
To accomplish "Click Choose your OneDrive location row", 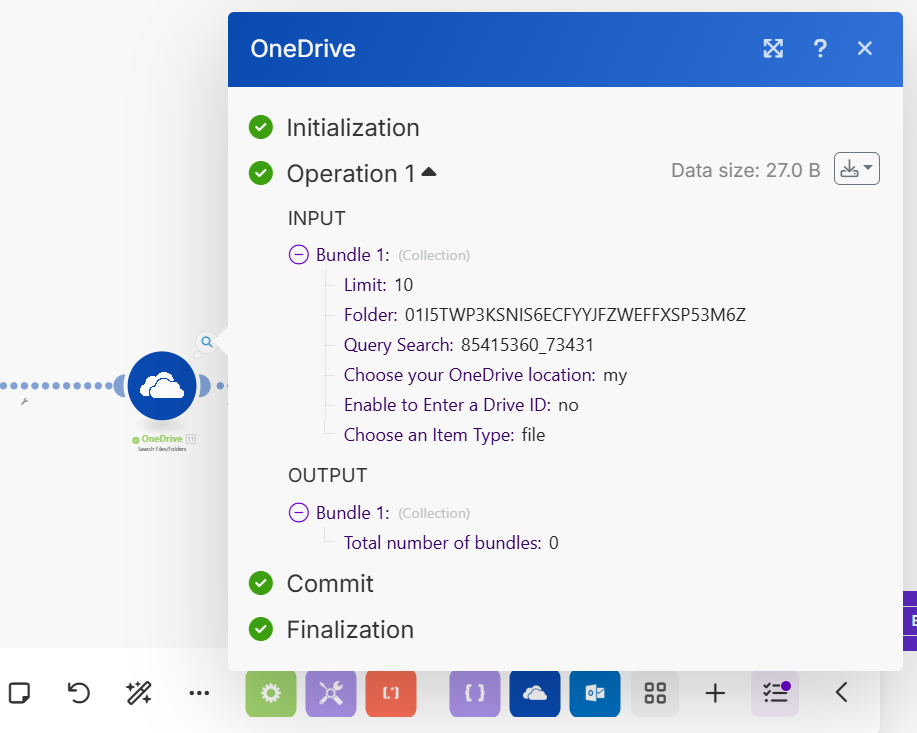I will (x=485, y=375).
